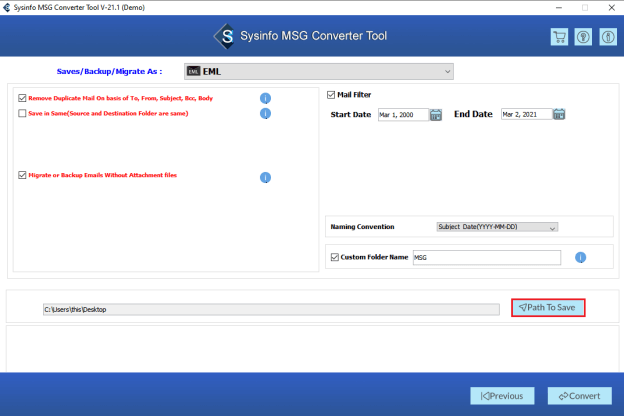Toggle Remove Duplicate Mail checkbox

click(x=22, y=98)
